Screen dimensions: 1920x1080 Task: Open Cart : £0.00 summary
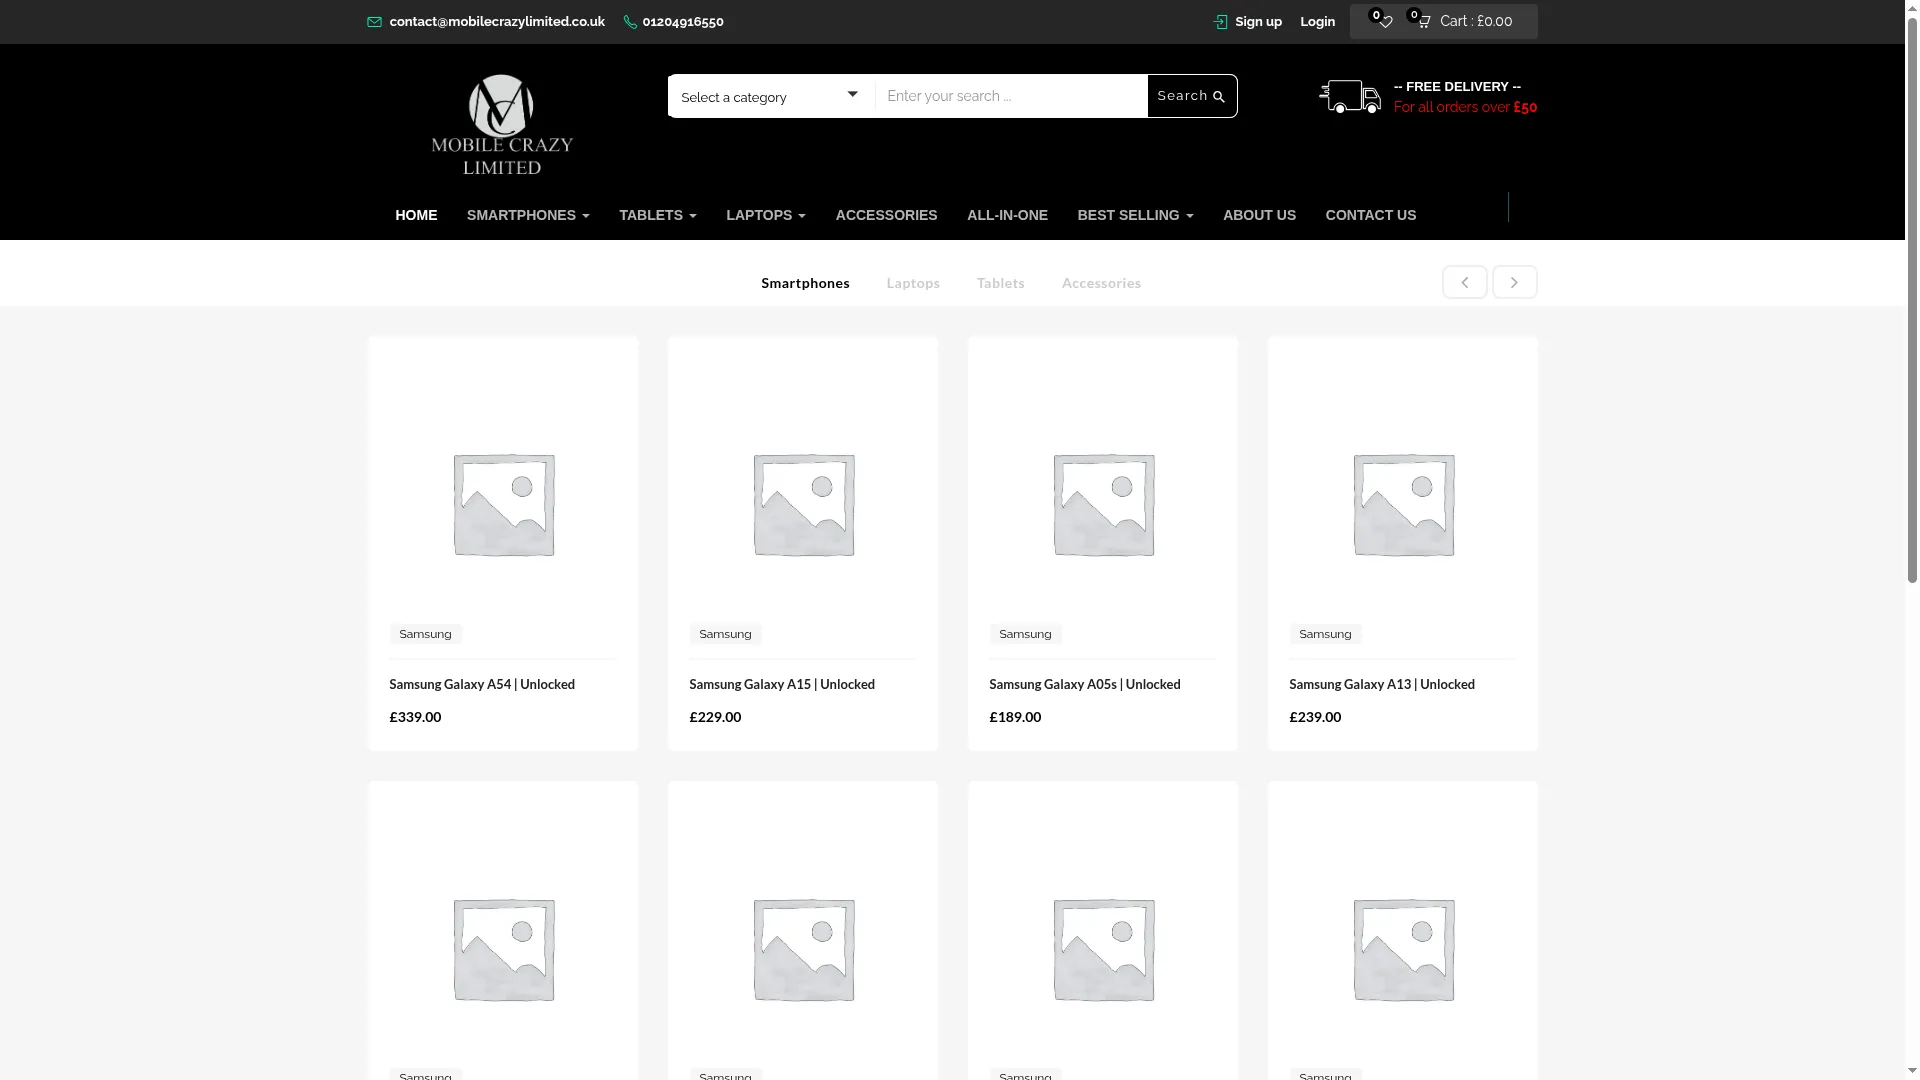tap(1476, 22)
